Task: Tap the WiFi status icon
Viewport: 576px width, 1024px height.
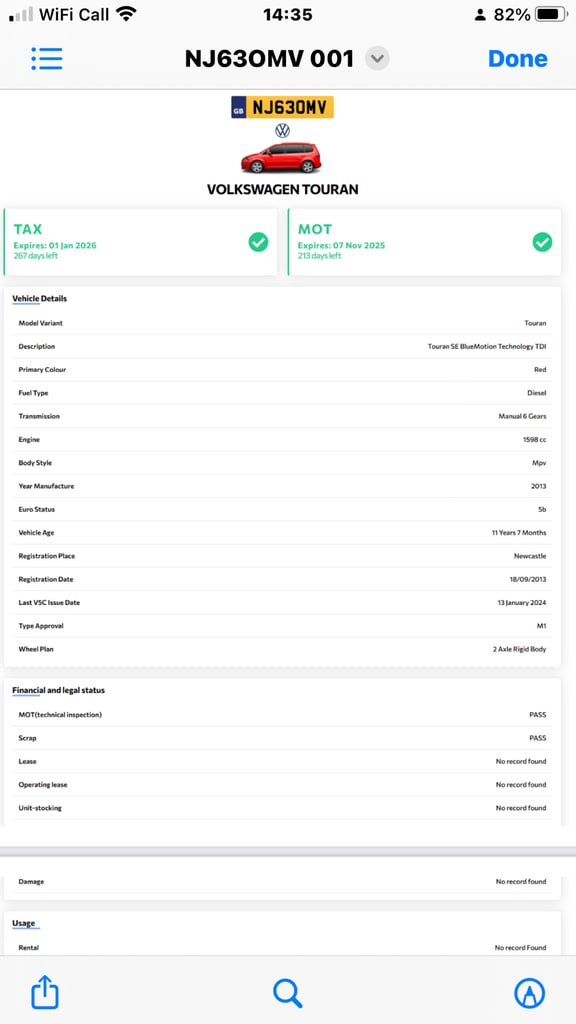Action: 125,14
